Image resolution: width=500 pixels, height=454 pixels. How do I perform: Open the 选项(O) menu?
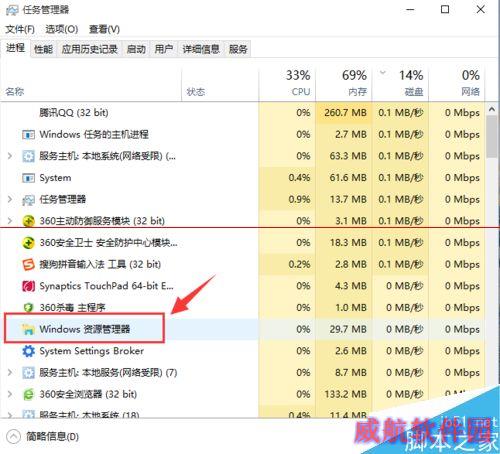pyautogui.click(x=62, y=29)
